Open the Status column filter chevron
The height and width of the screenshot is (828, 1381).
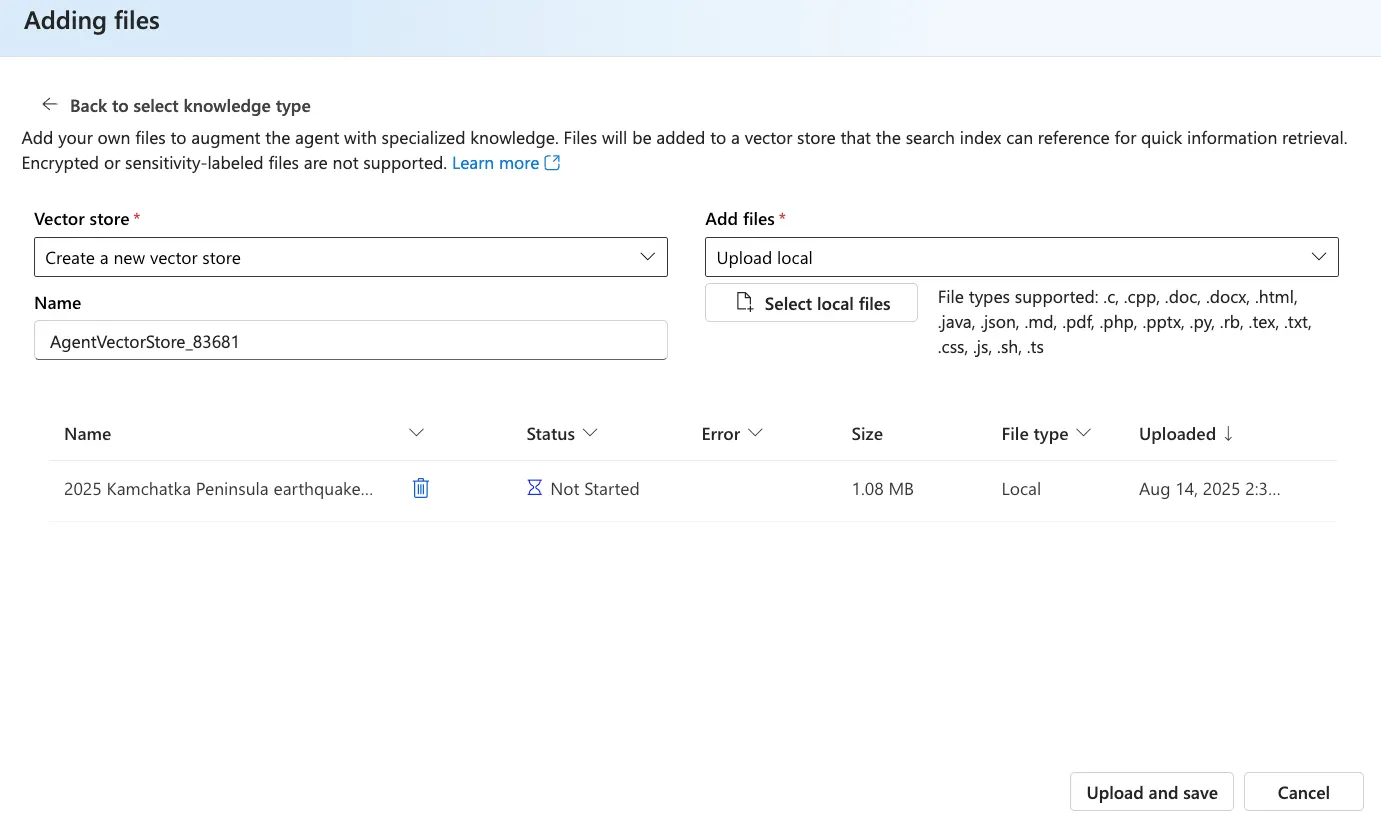[590, 433]
